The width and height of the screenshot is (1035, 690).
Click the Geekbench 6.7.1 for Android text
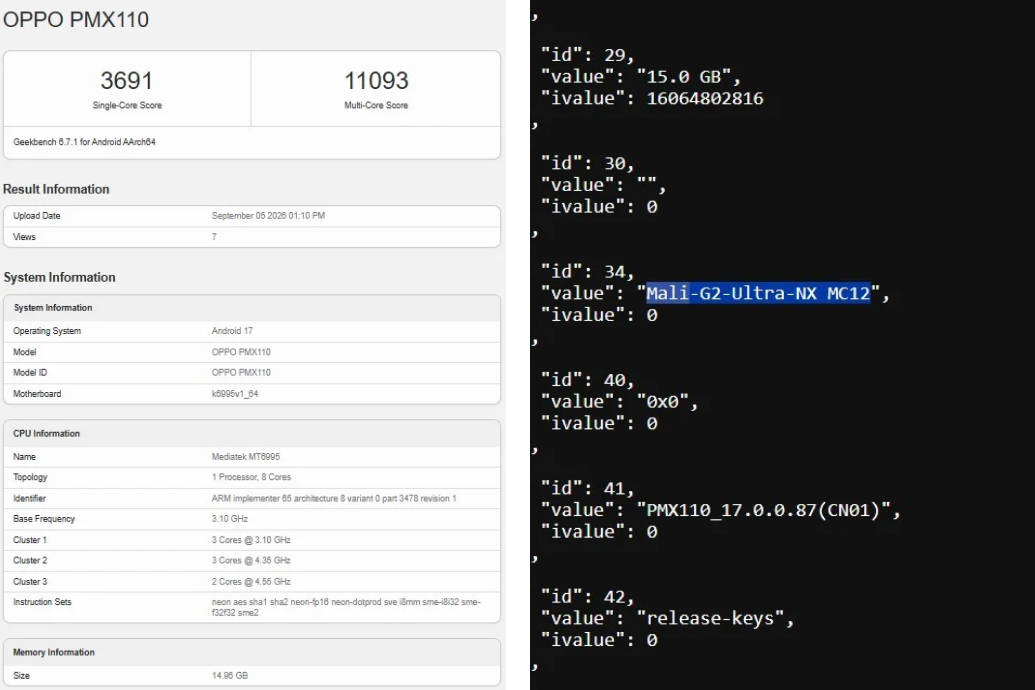click(84, 142)
